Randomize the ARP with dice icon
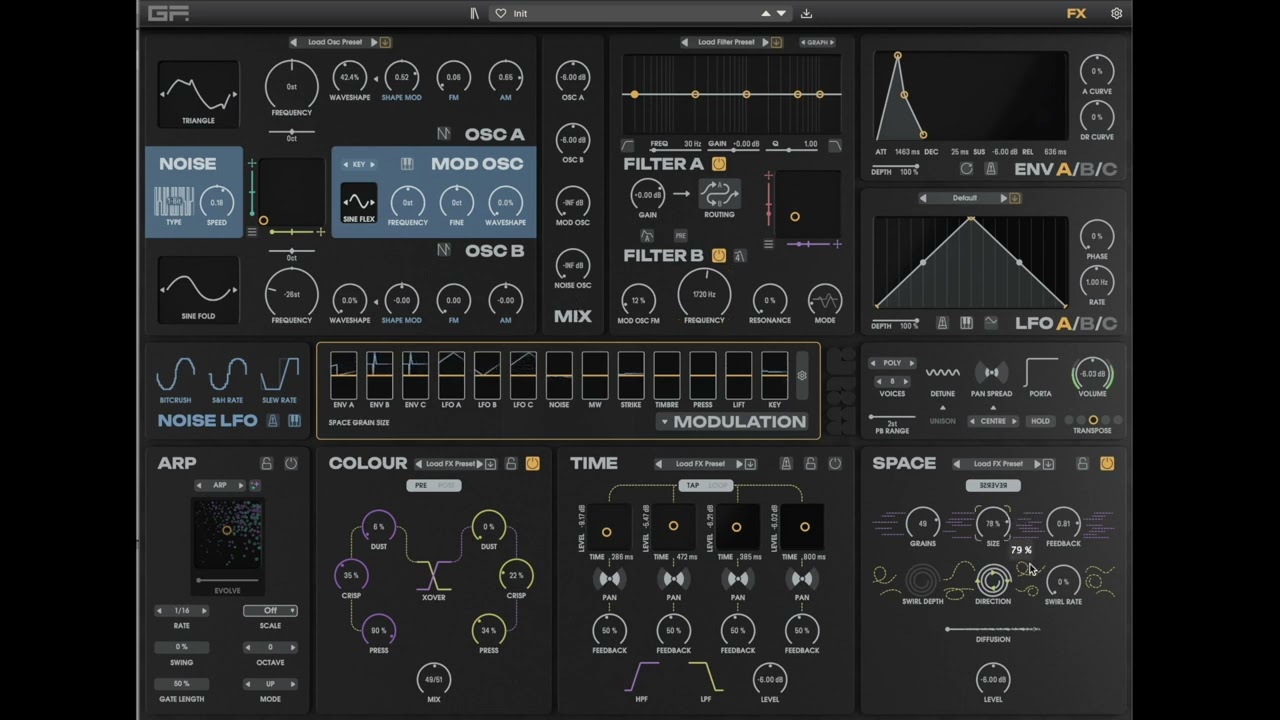The image size is (1280, 720). [255, 486]
